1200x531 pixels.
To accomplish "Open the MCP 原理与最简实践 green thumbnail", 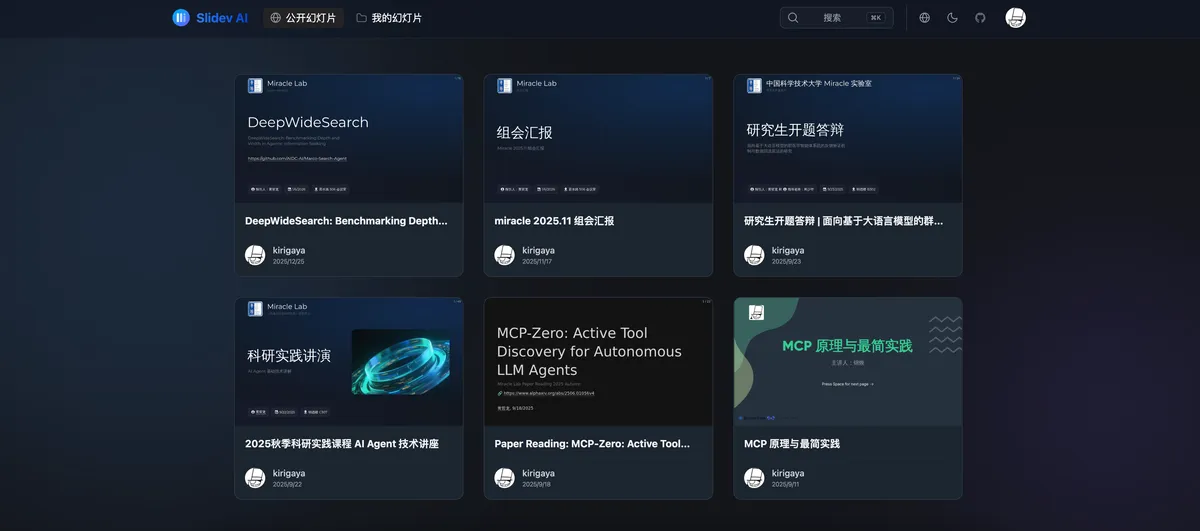I will point(847,361).
